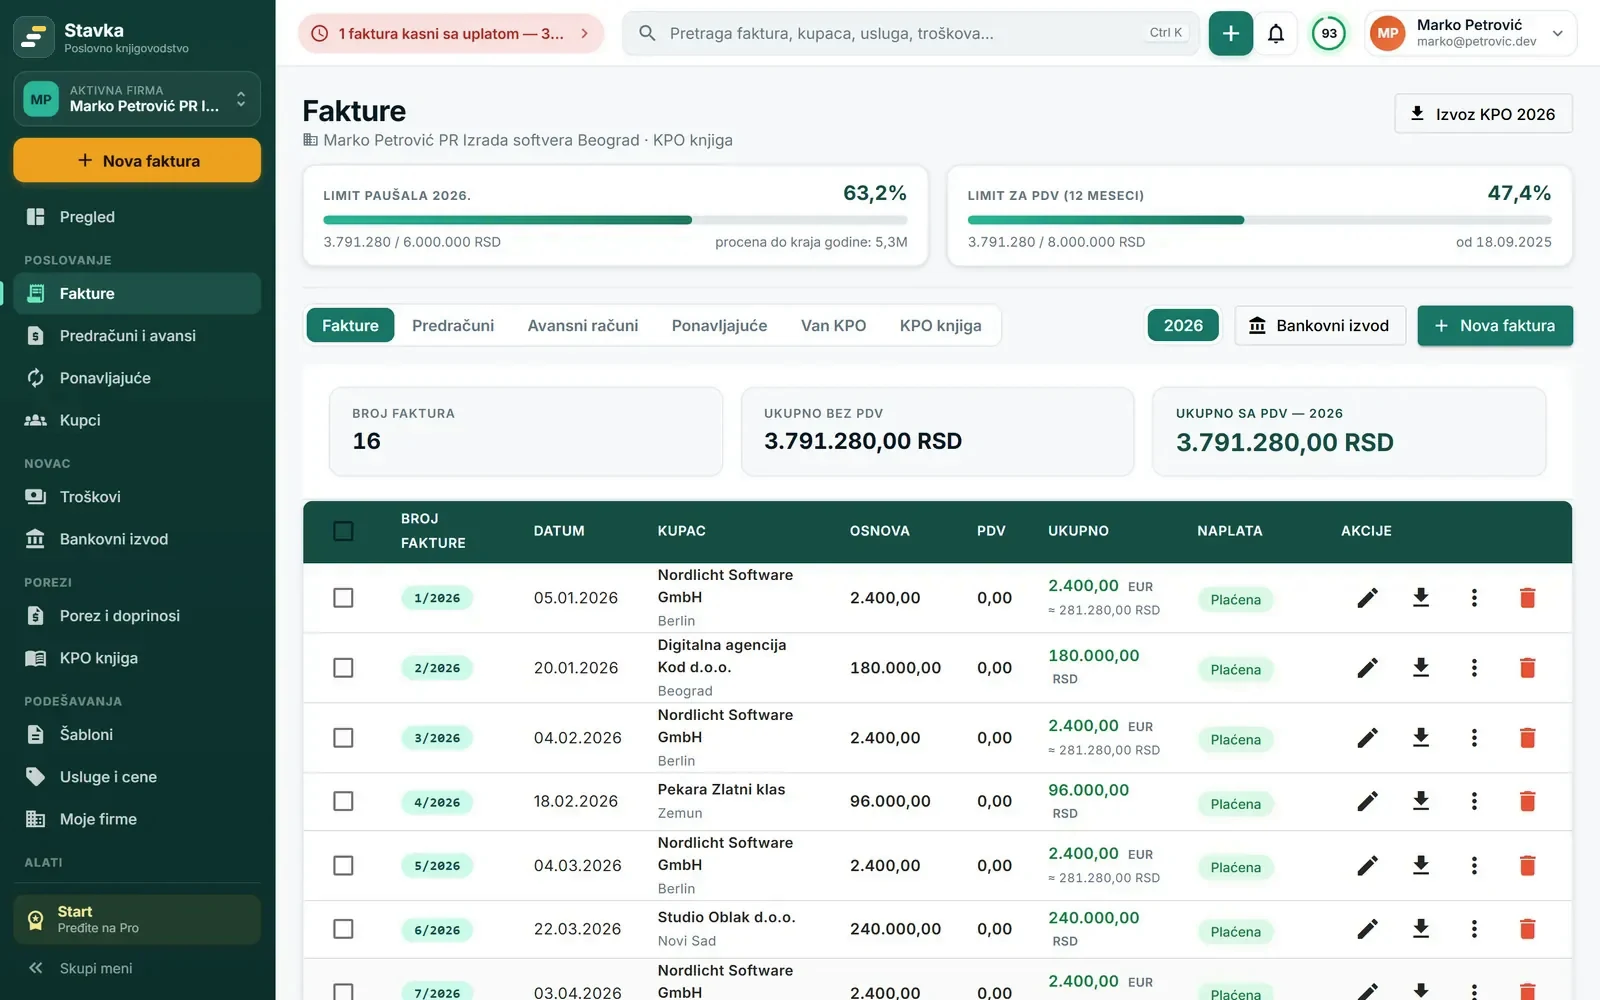Click the green plus quick-add button
The height and width of the screenshot is (1000, 1600).
click(1231, 34)
